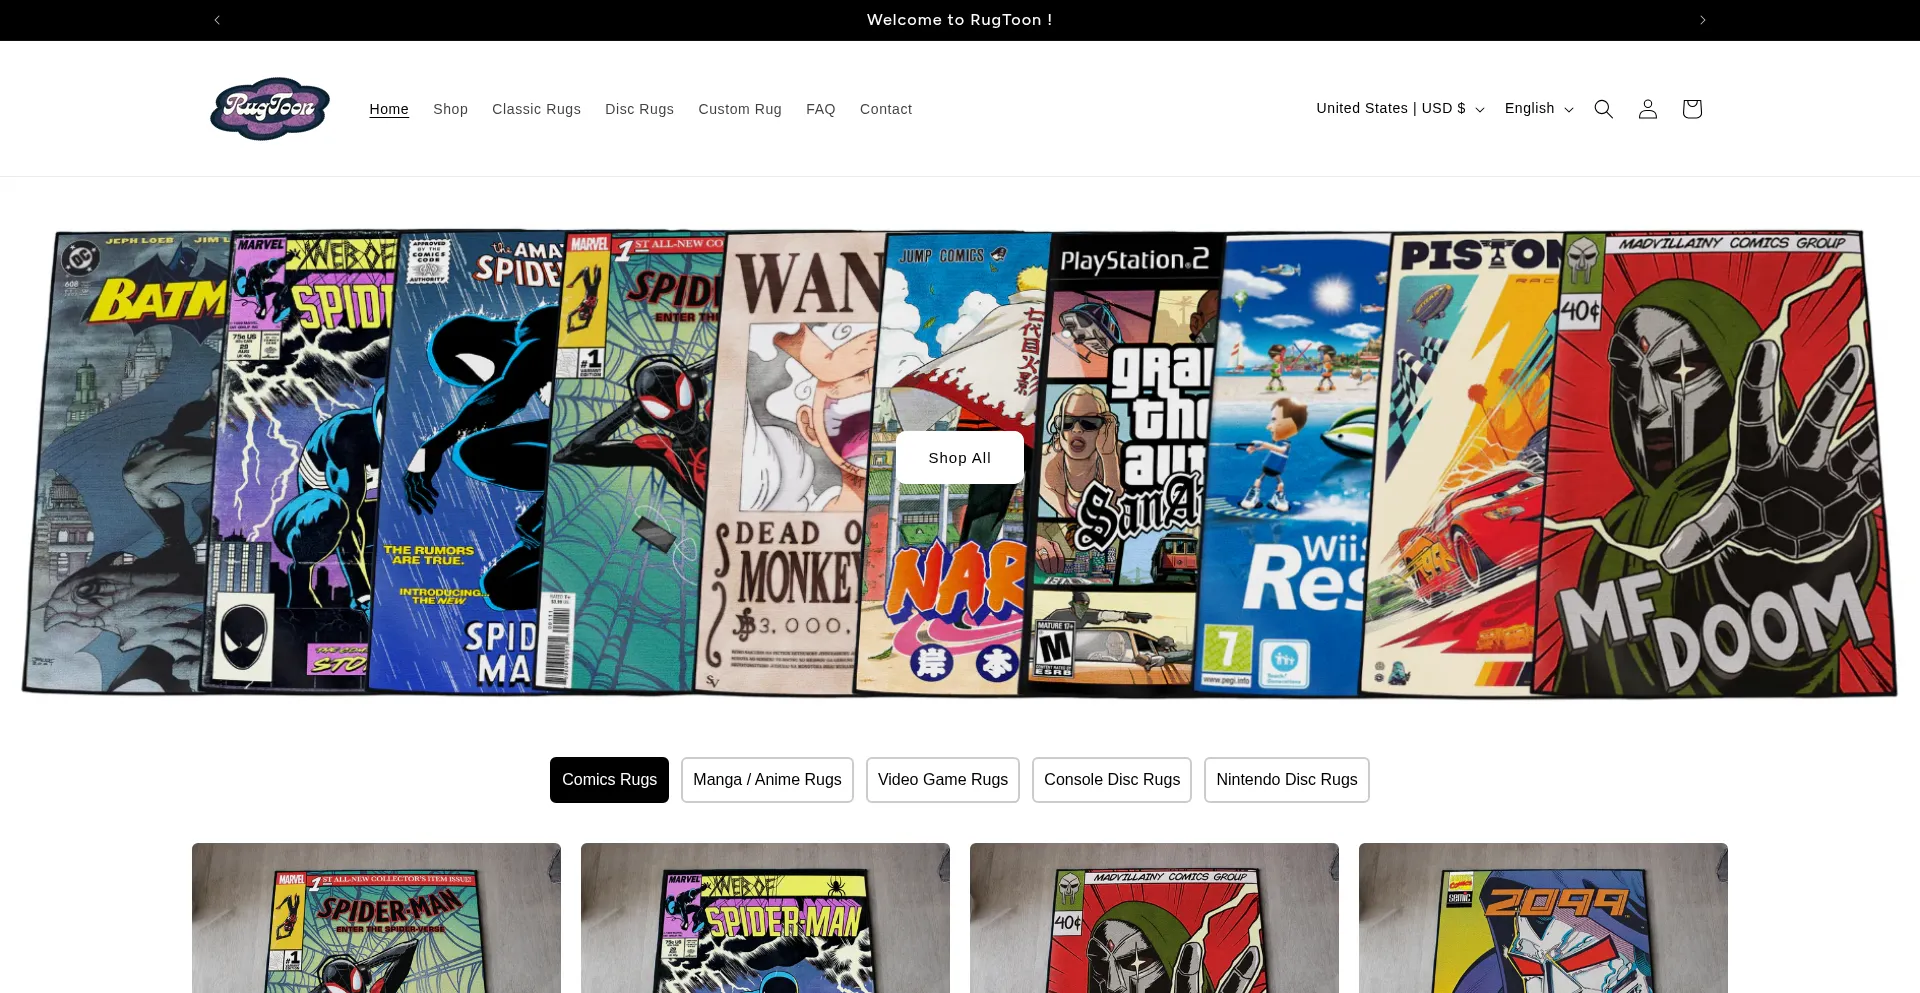The height and width of the screenshot is (993, 1920).
Task: Click the Shop All button
Action: coord(960,458)
